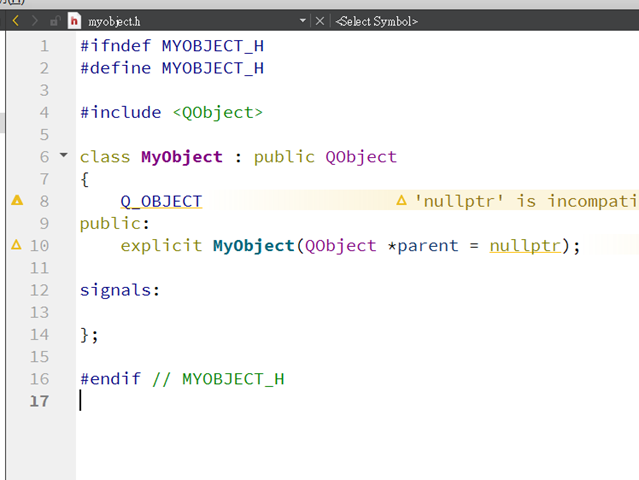Click the // MYOBJECT_H comment on line 16
Image resolution: width=639 pixels, height=480 pixels.
coord(218,379)
